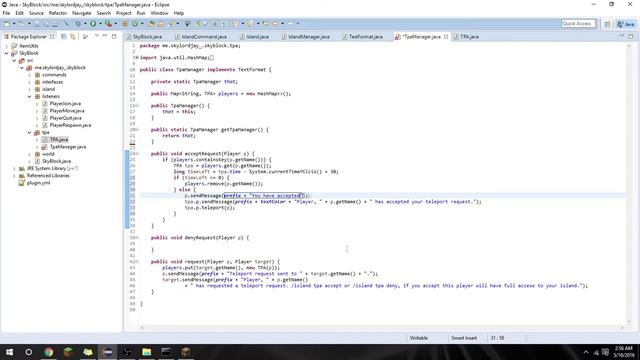Open the Refactor menu
640x360 pixels.
coord(58,13)
